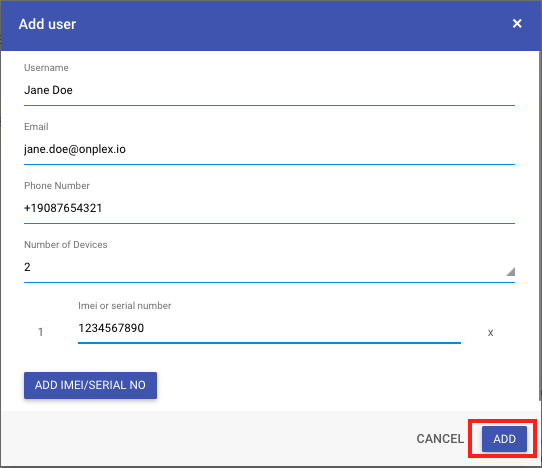This screenshot has width=542, height=468.
Task: Click the blue header bar of dialog
Action: coord(271,26)
